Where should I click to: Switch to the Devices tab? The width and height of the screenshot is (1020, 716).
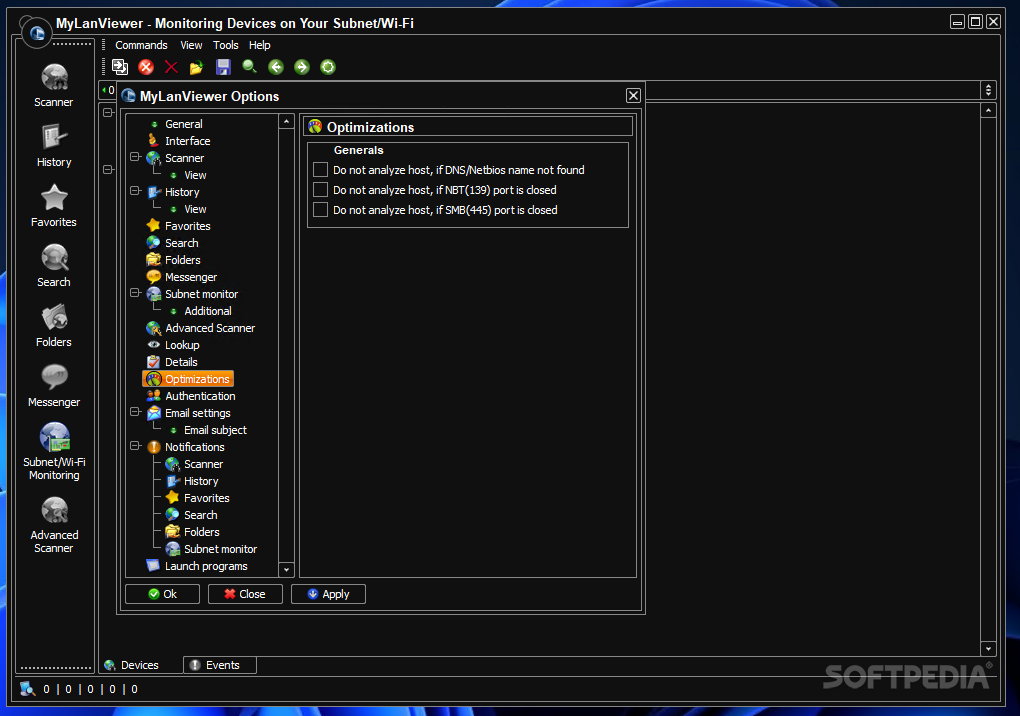coord(140,665)
